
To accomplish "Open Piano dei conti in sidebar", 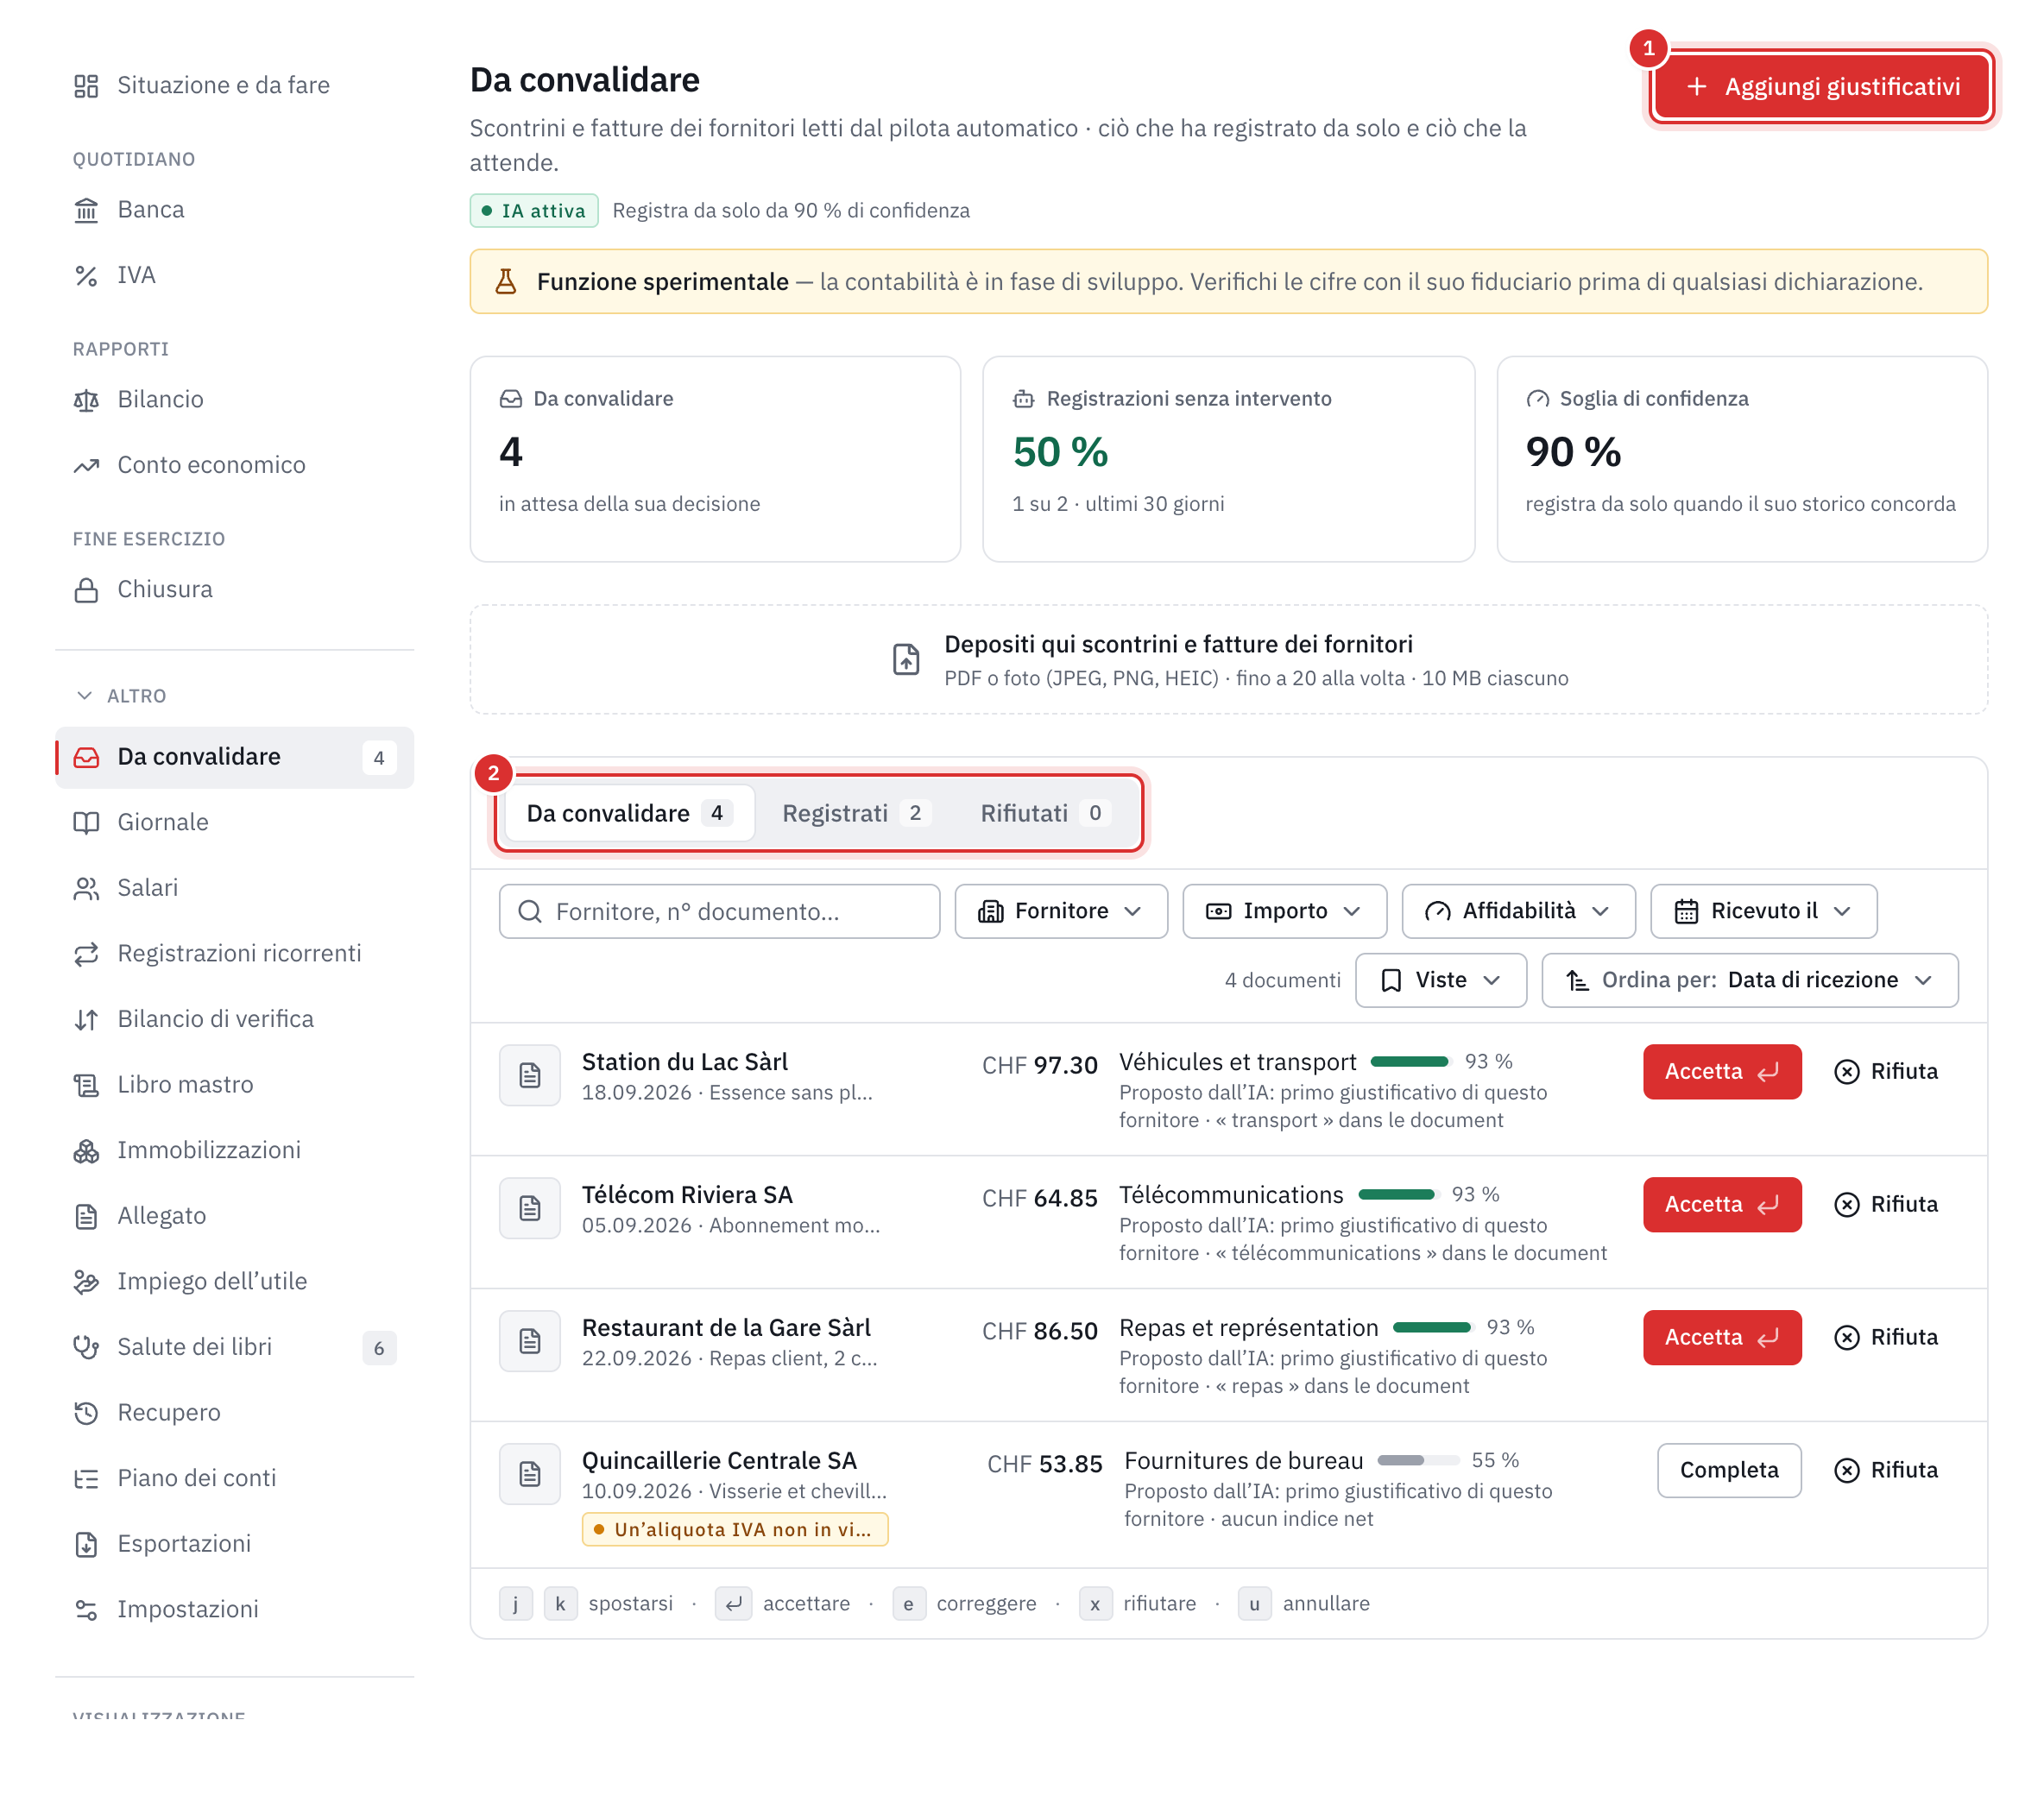I will [x=234, y=1479].
